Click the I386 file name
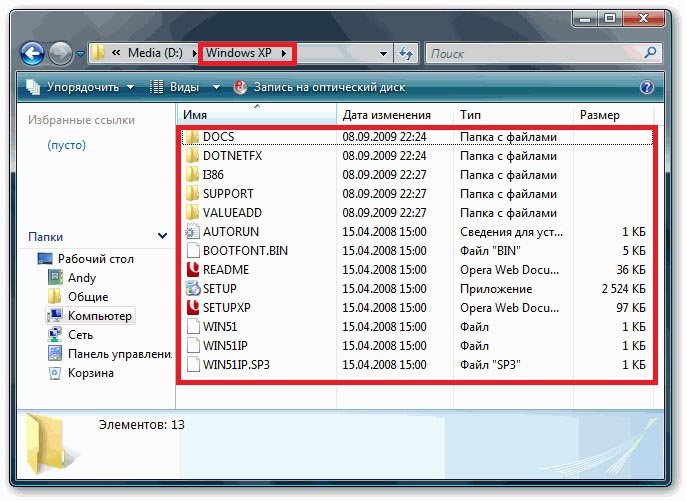This screenshot has height=501, width=686. pyautogui.click(x=213, y=175)
